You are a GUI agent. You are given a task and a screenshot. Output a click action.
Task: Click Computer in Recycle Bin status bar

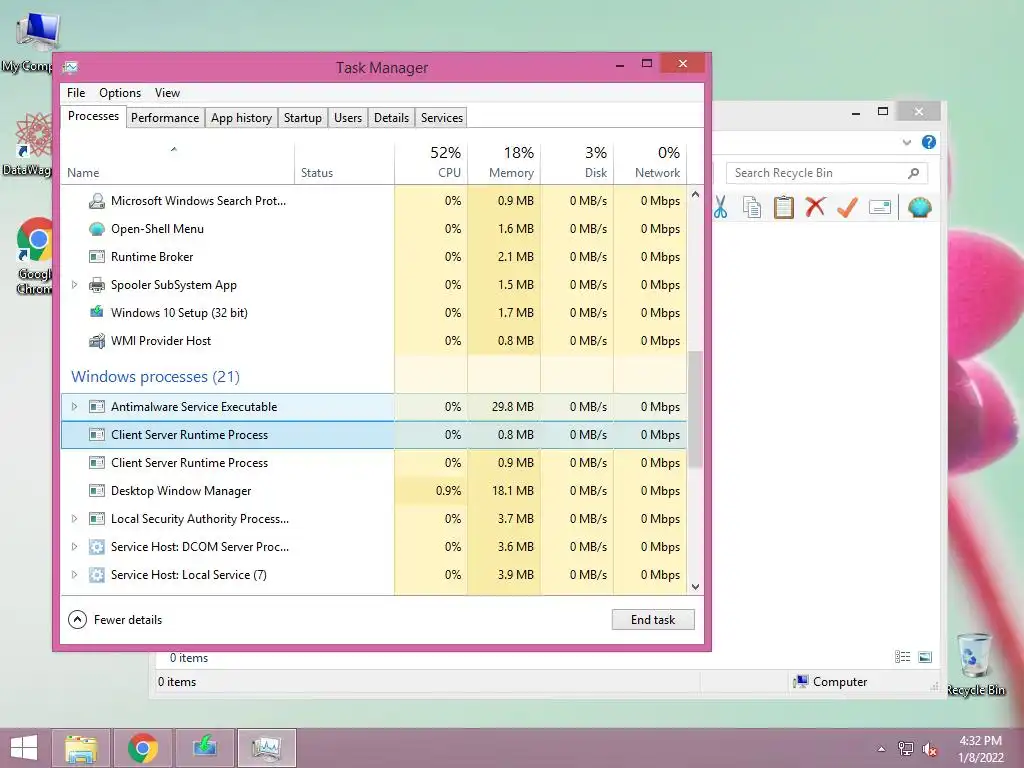830,681
